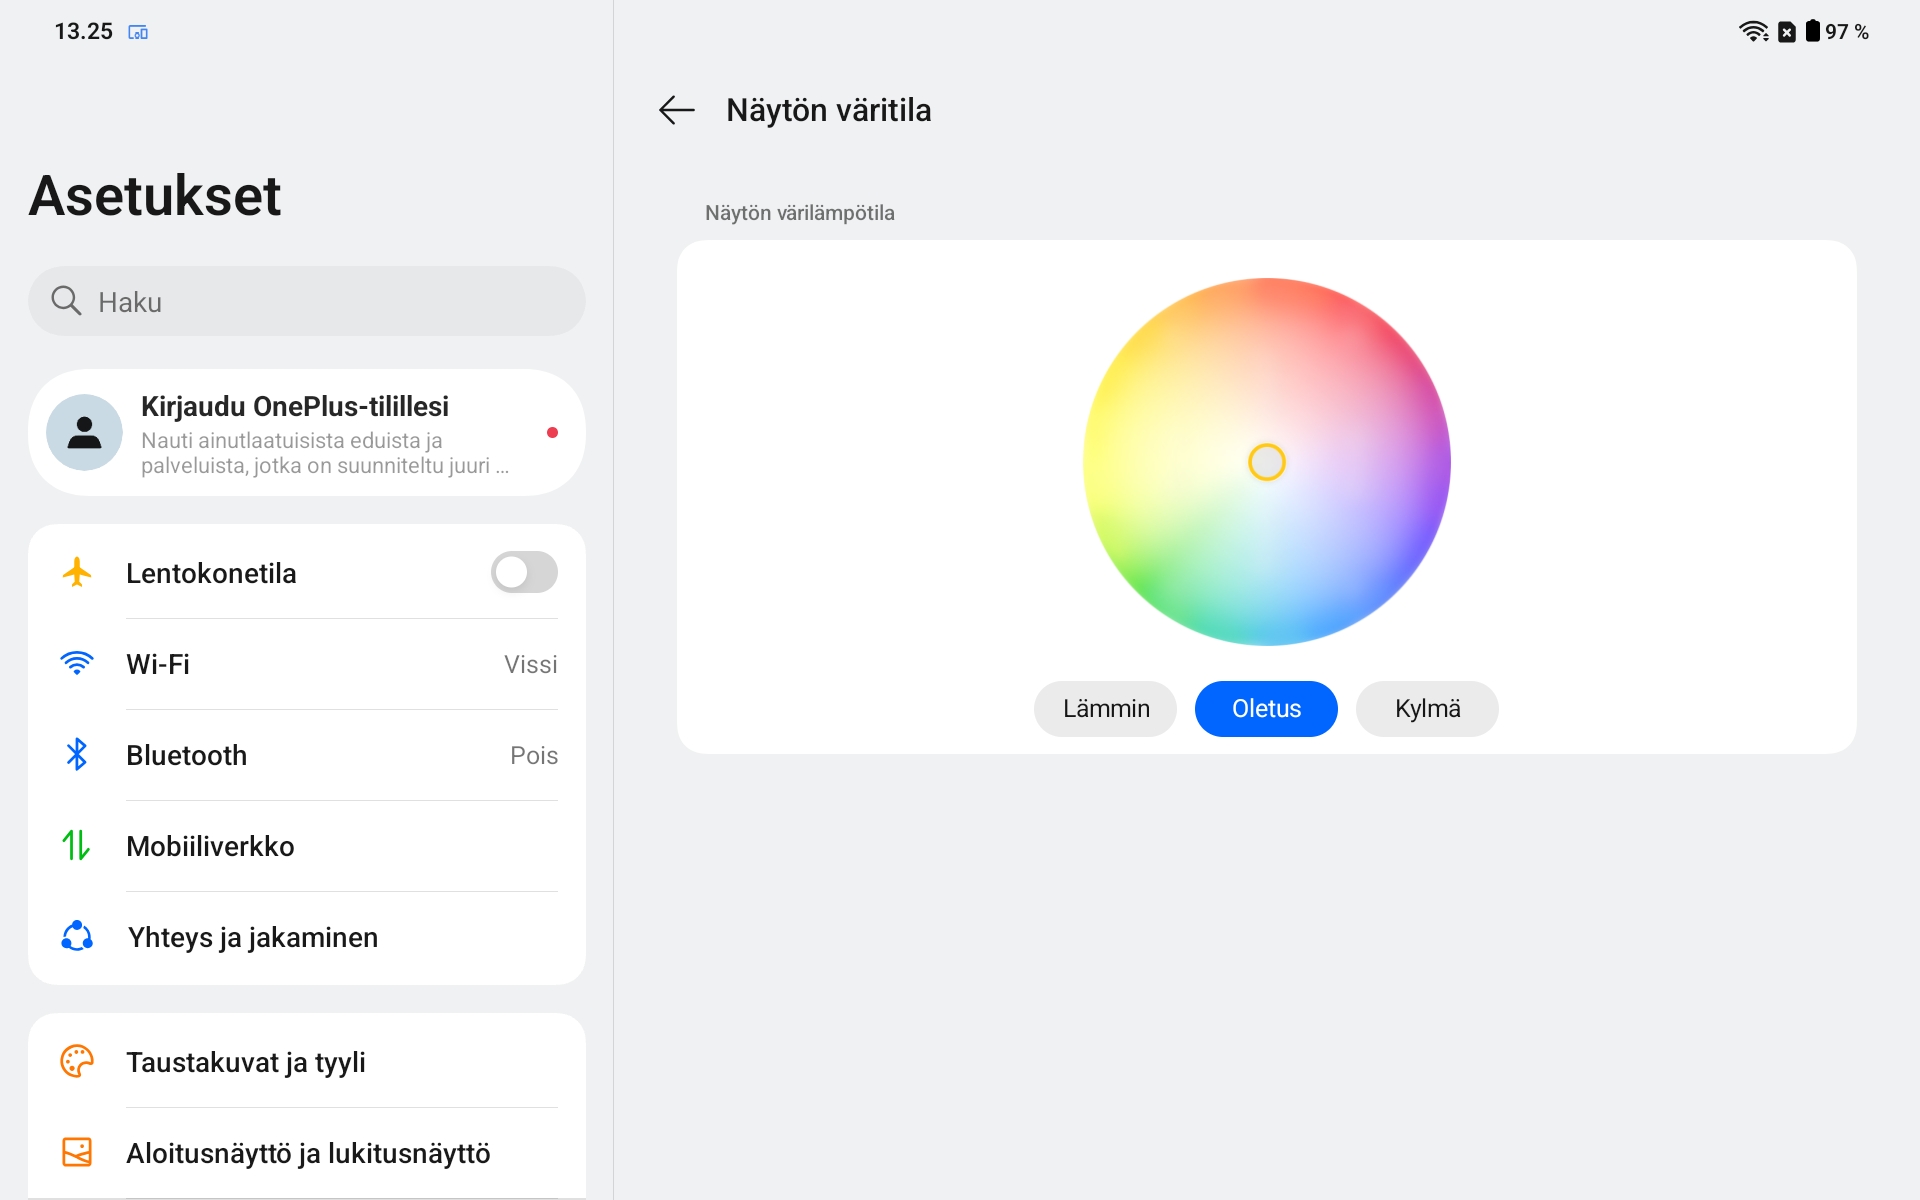The height and width of the screenshot is (1200, 1920).
Task: Click the Yhteys ja jakaminen icon
Action: [77, 936]
